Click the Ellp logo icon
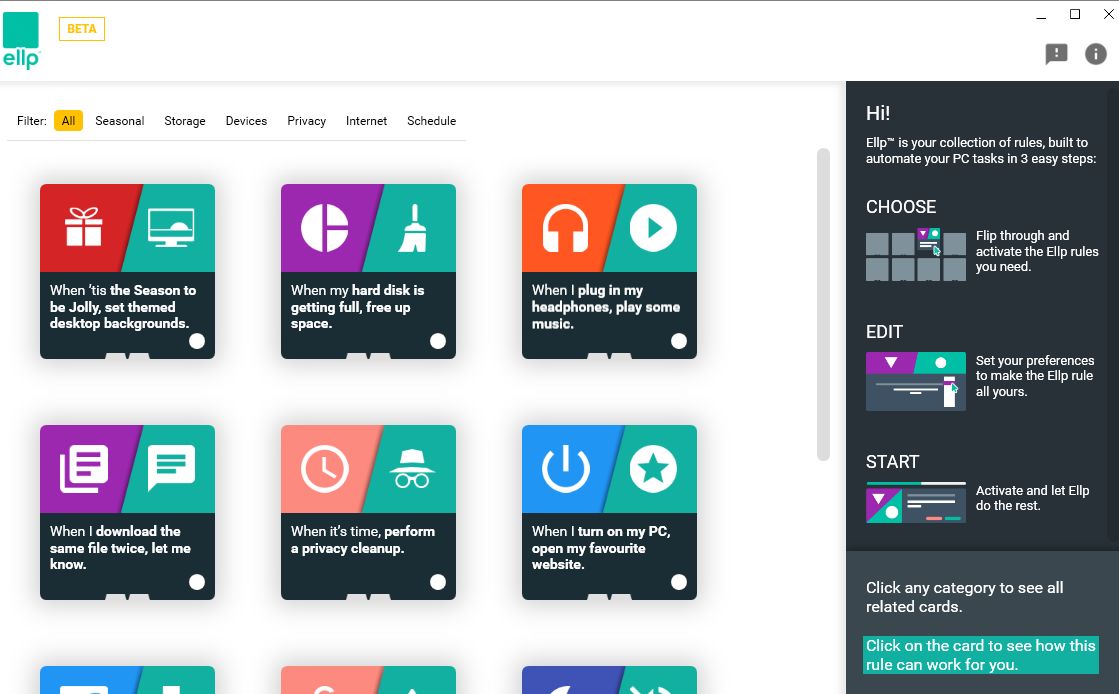 pyautogui.click(x=21, y=40)
